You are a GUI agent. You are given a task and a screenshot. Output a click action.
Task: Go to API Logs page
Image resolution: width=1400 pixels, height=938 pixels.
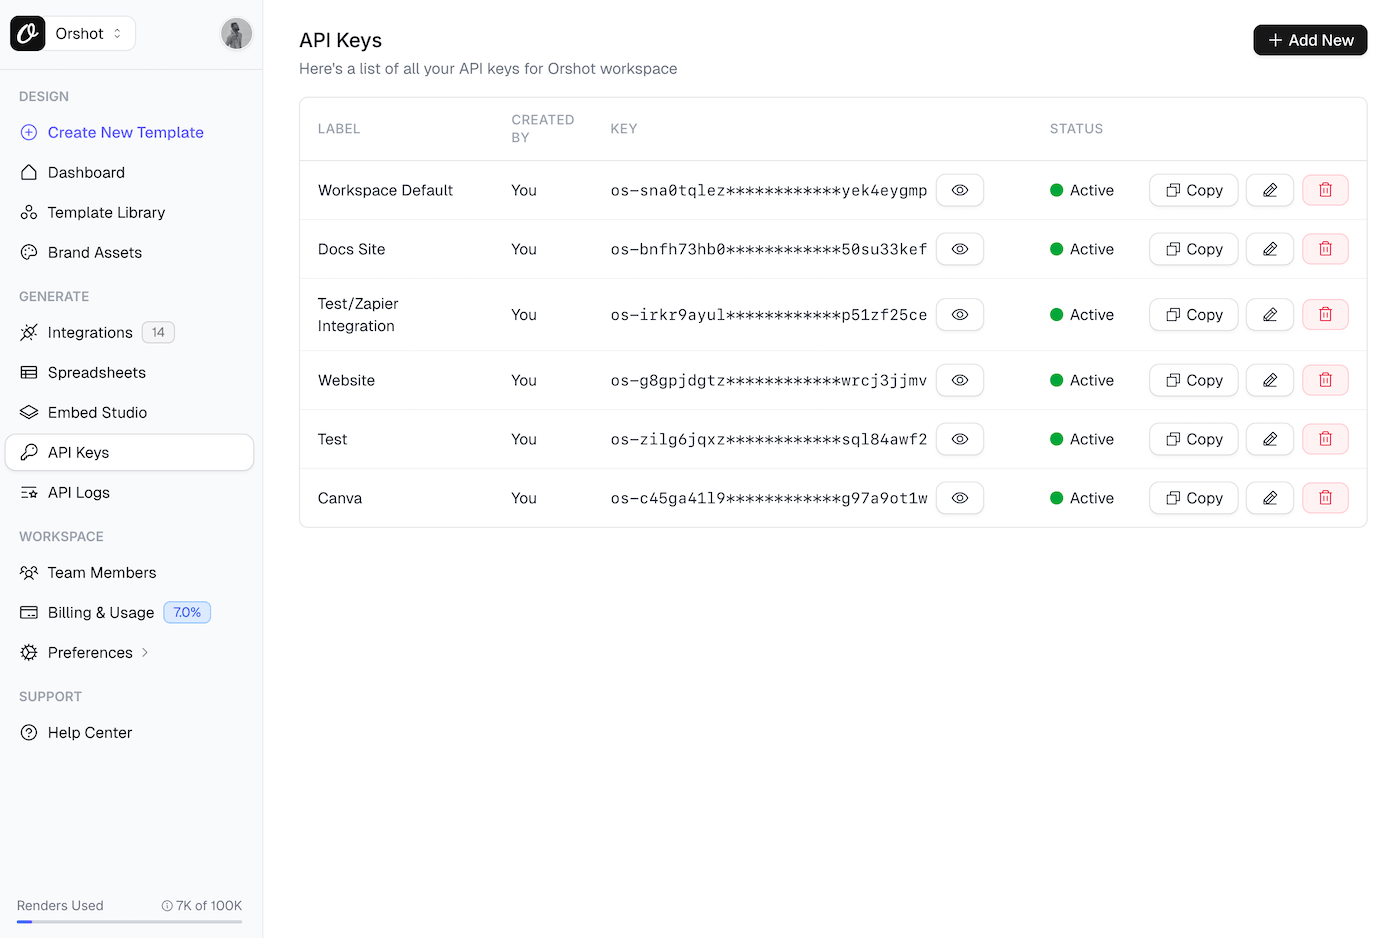[79, 493]
